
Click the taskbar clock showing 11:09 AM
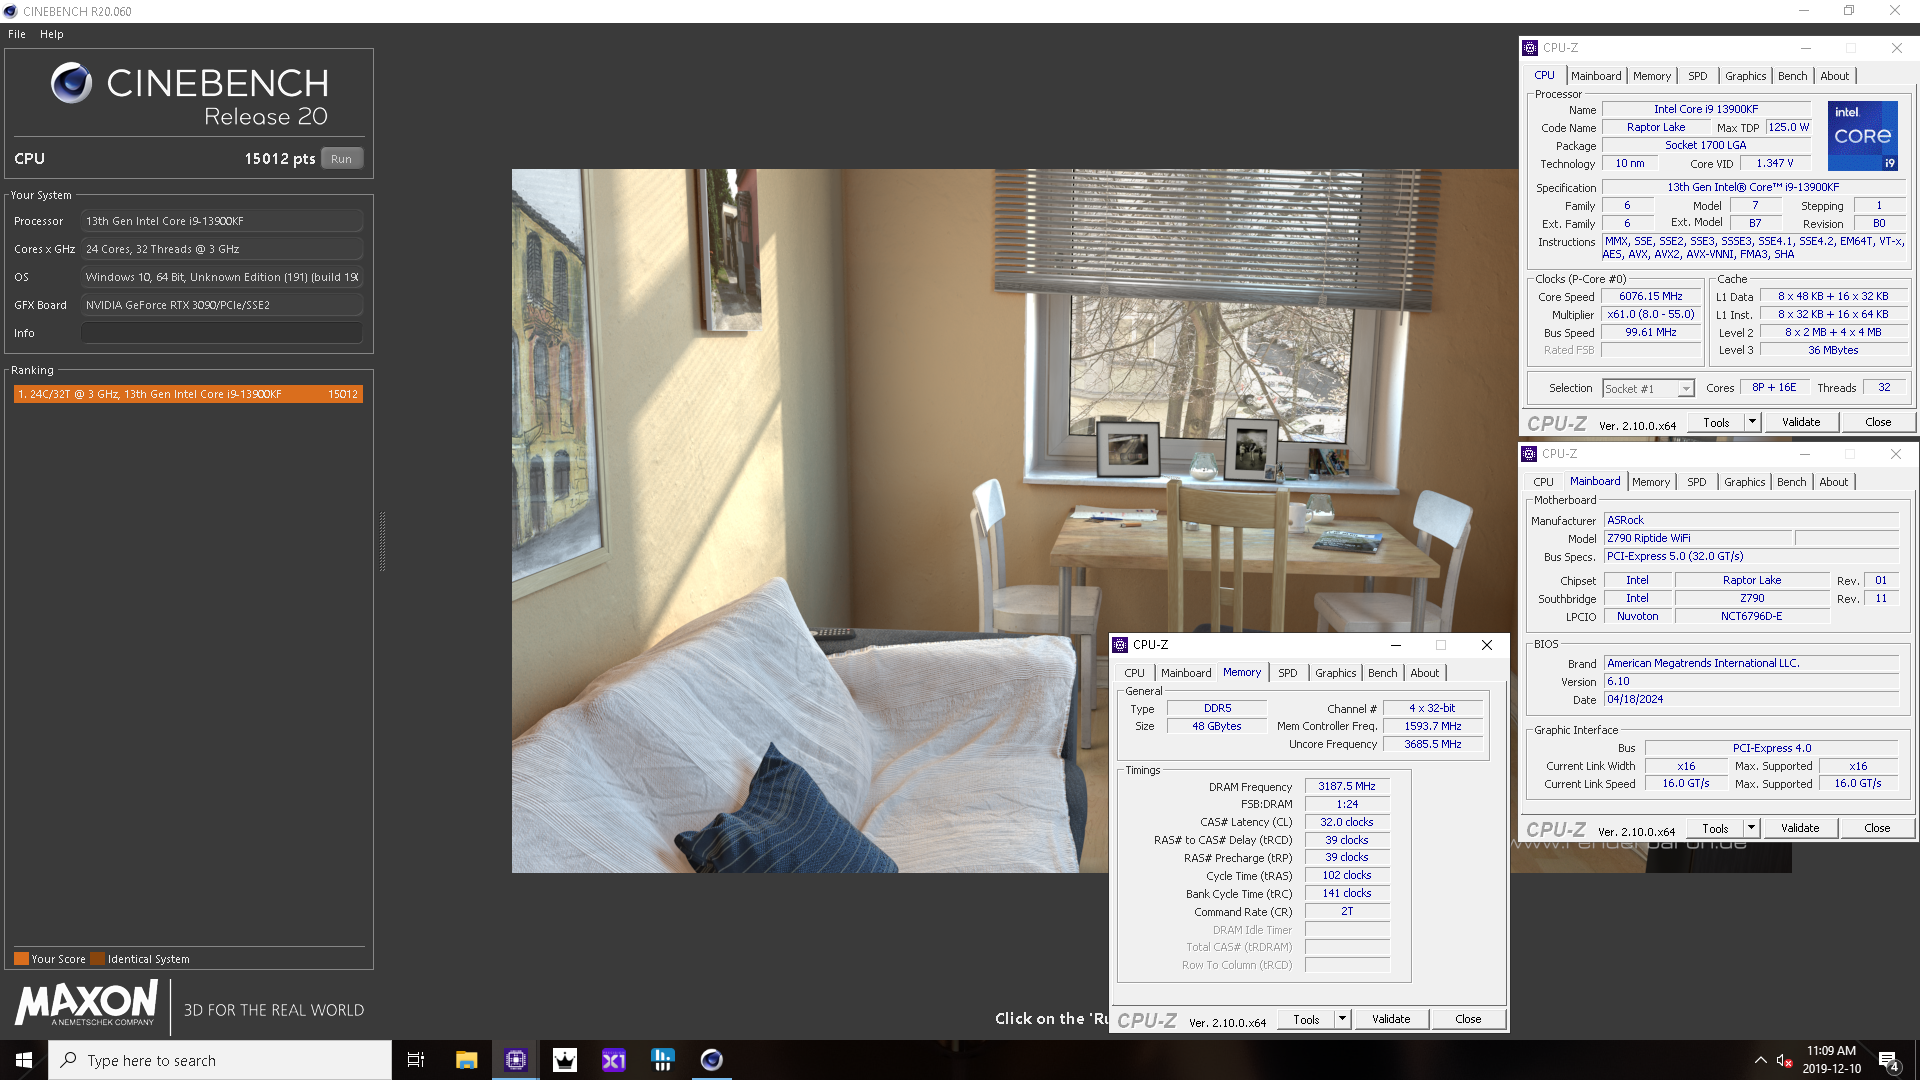[1831, 1060]
